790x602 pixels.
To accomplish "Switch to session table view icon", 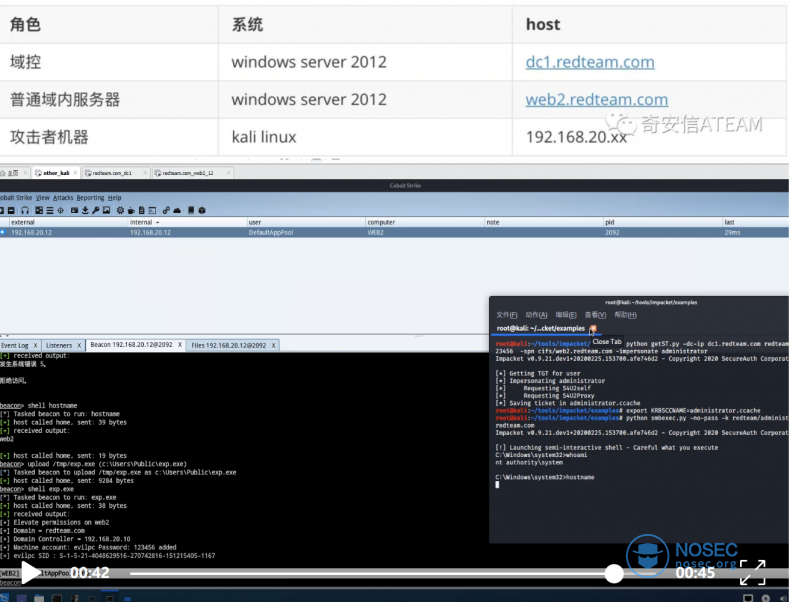I will coord(50,210).
